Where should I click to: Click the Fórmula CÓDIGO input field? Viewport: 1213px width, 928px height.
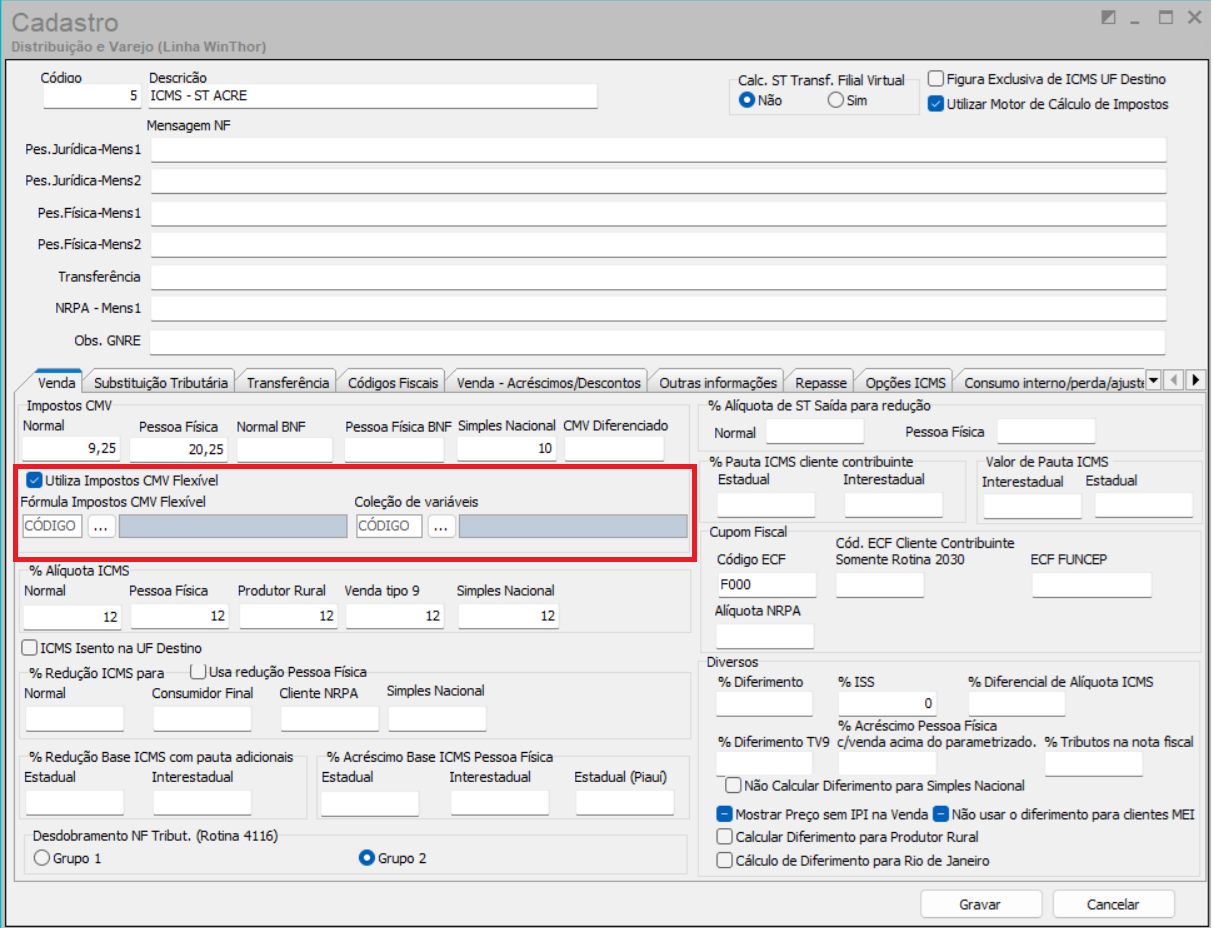click(x=52, y=526)
